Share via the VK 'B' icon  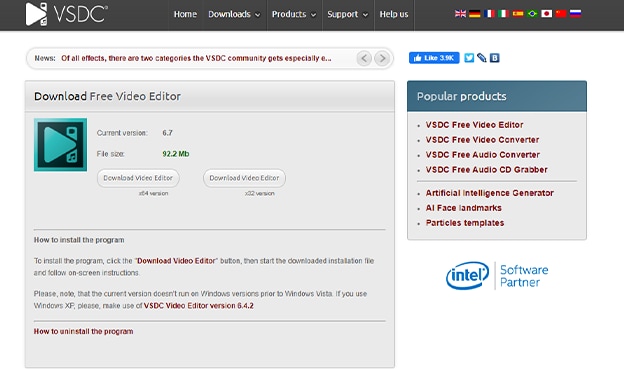[495, 58]
